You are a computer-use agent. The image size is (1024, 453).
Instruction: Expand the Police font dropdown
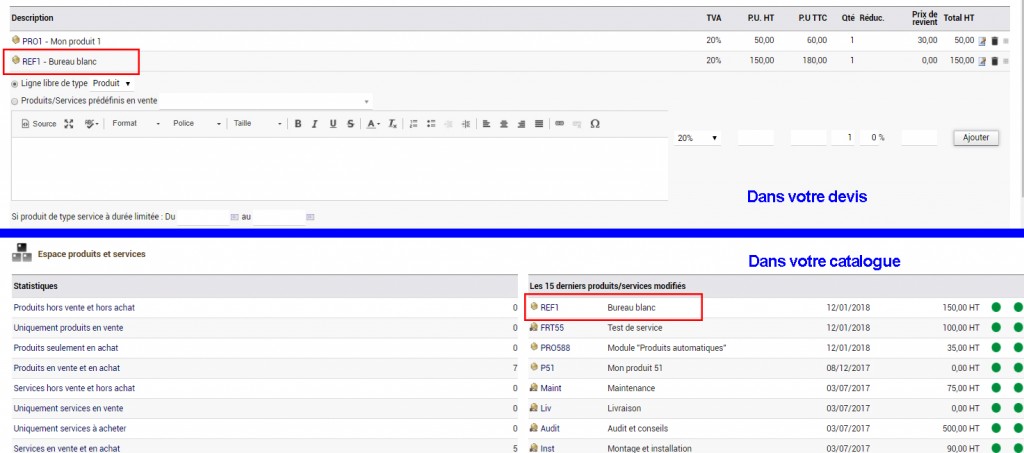point(196,124)
